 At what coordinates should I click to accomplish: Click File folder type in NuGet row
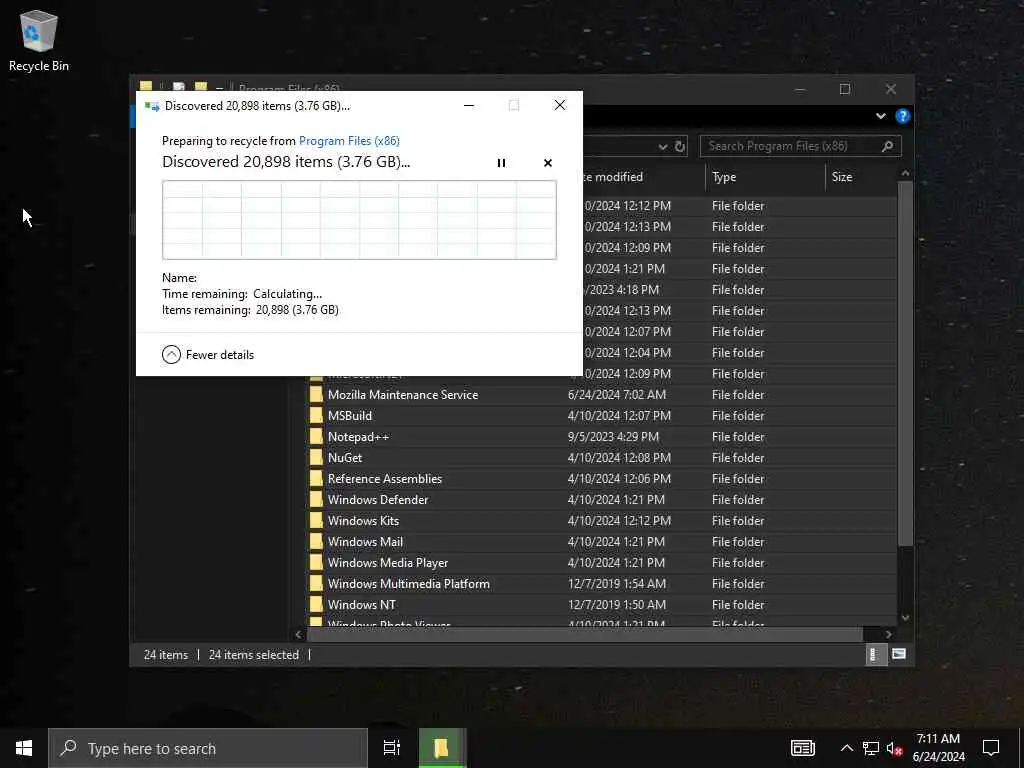click(738, 458)
